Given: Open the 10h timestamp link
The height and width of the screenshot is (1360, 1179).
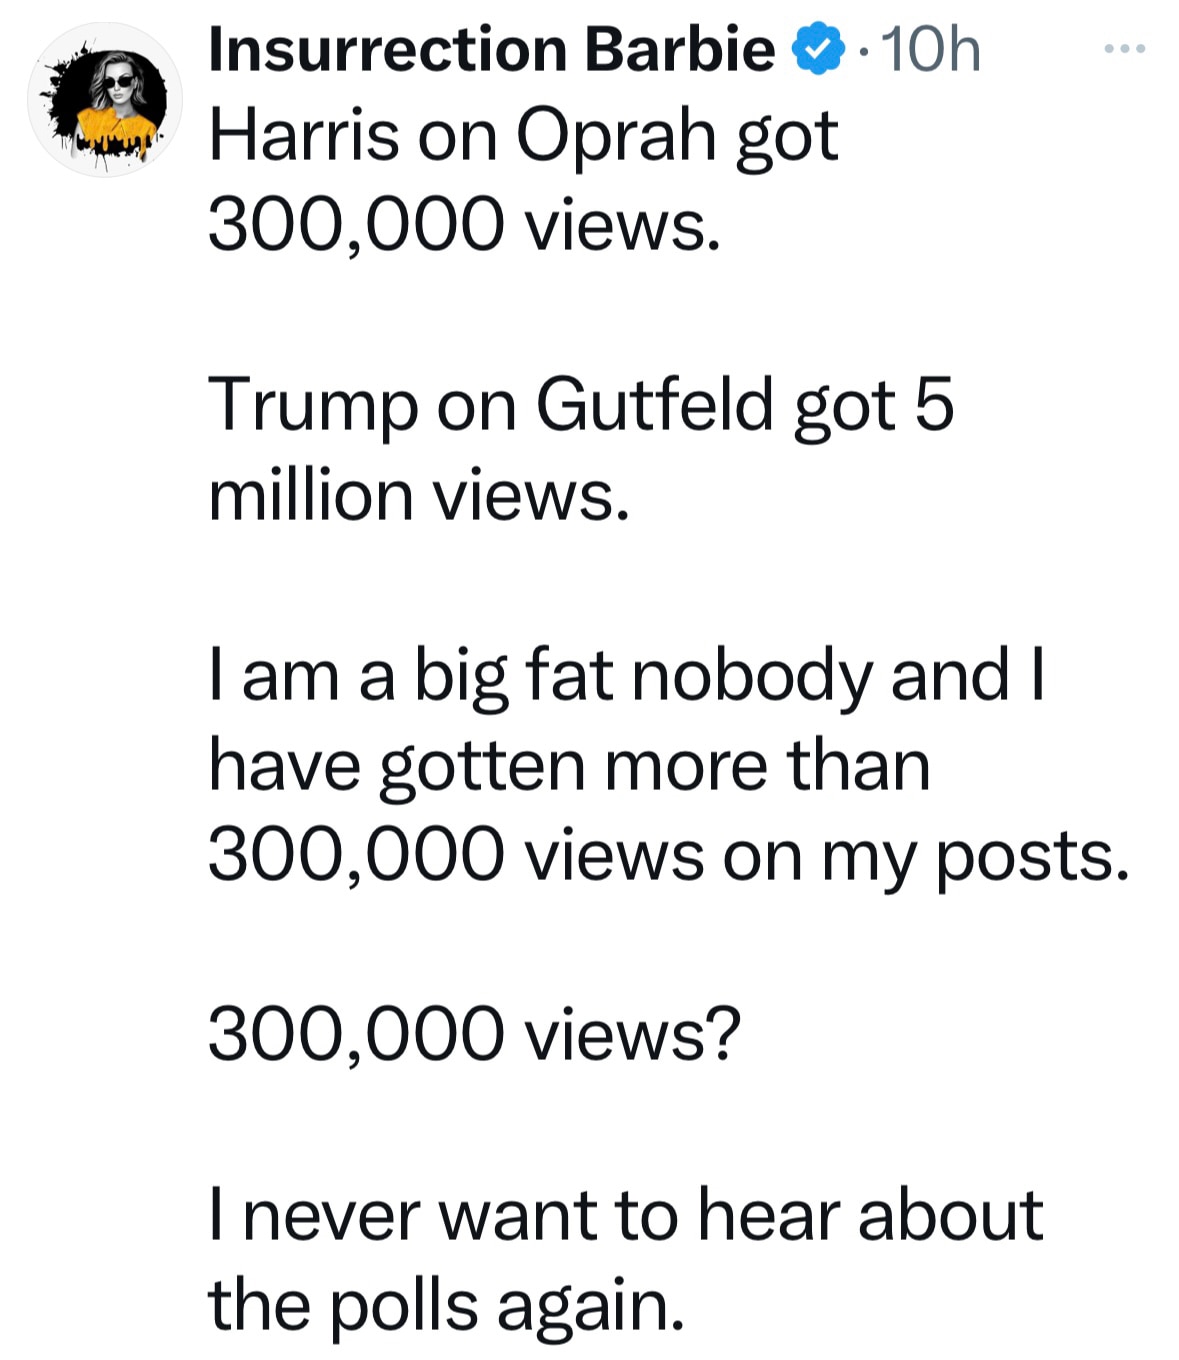Looking at the screenshot, I should (x=931, y=50).
